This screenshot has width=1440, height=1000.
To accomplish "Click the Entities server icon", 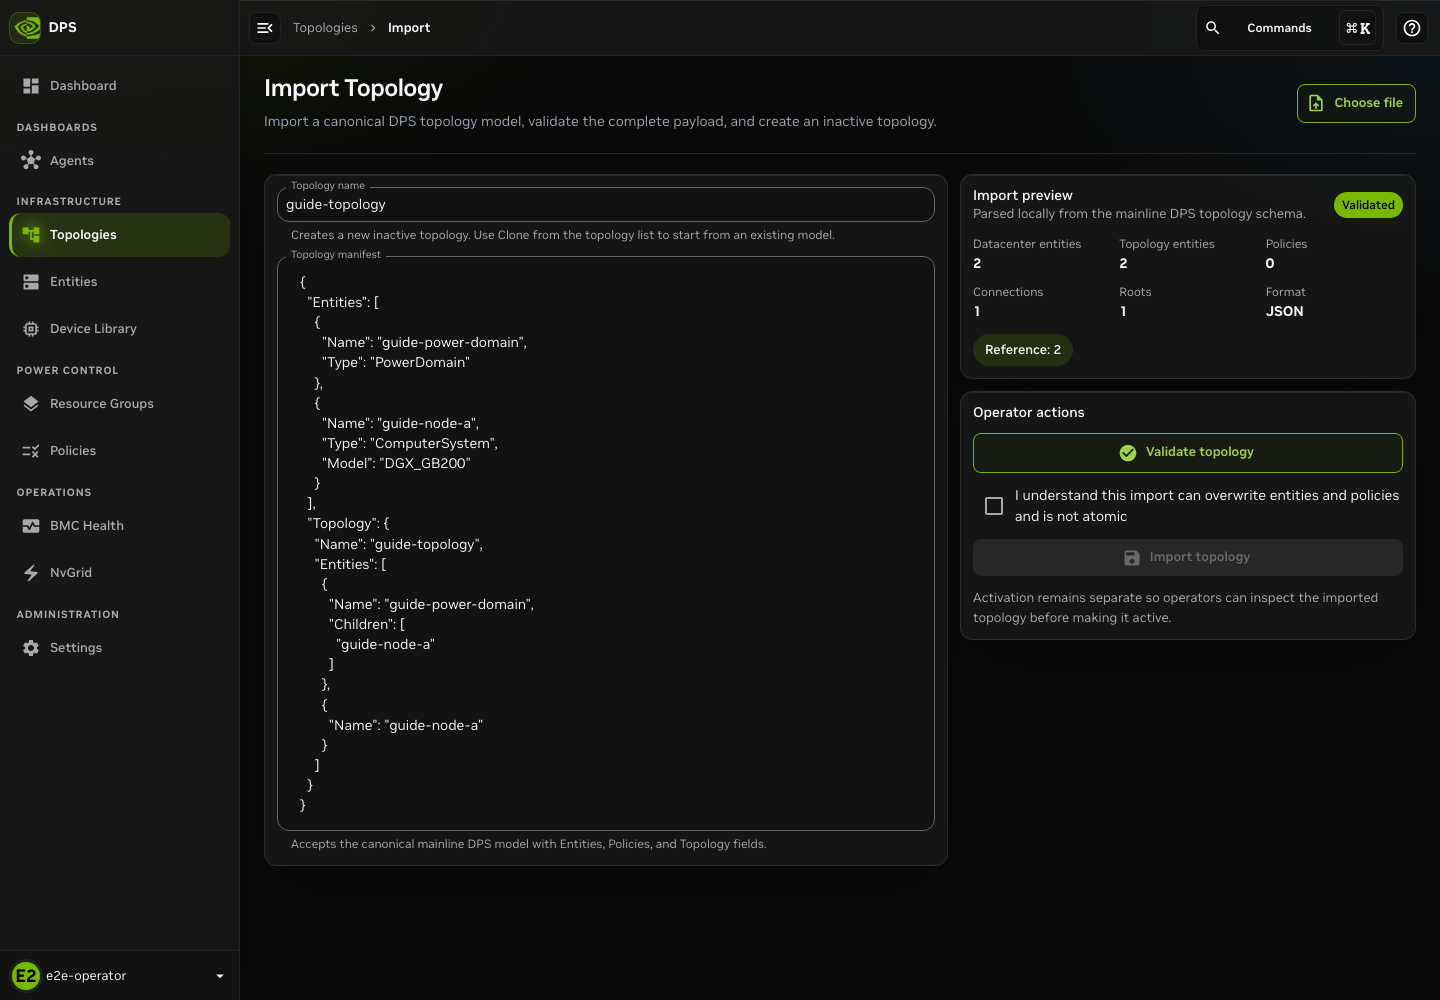I will click(31, 282).
